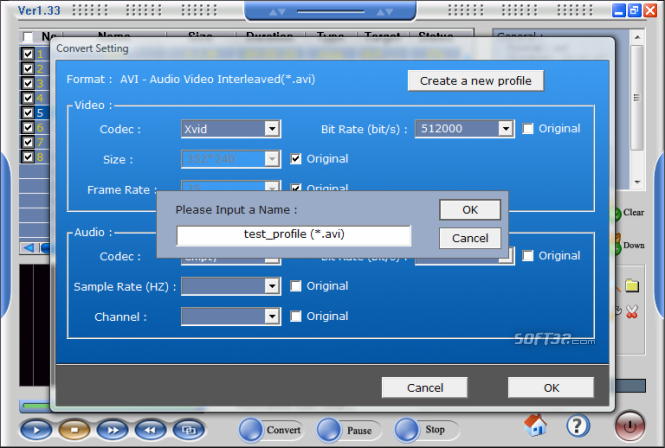Click the full screen preview button

tap(189, 430)
